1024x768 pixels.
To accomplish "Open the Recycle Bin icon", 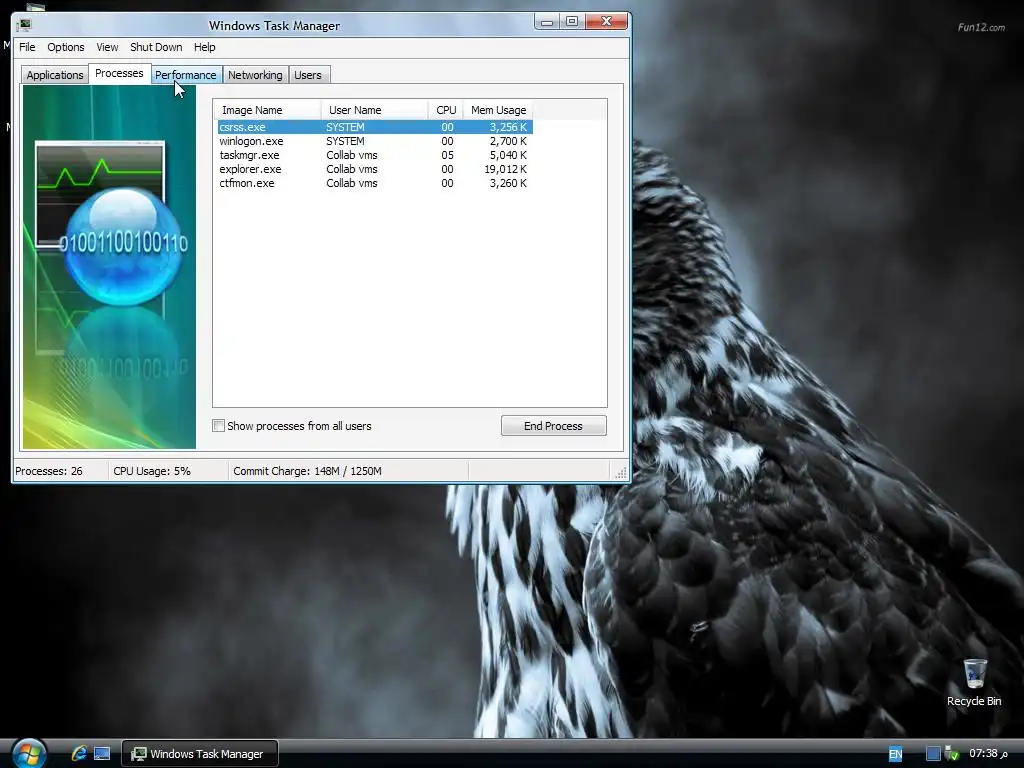I will 974,682.
